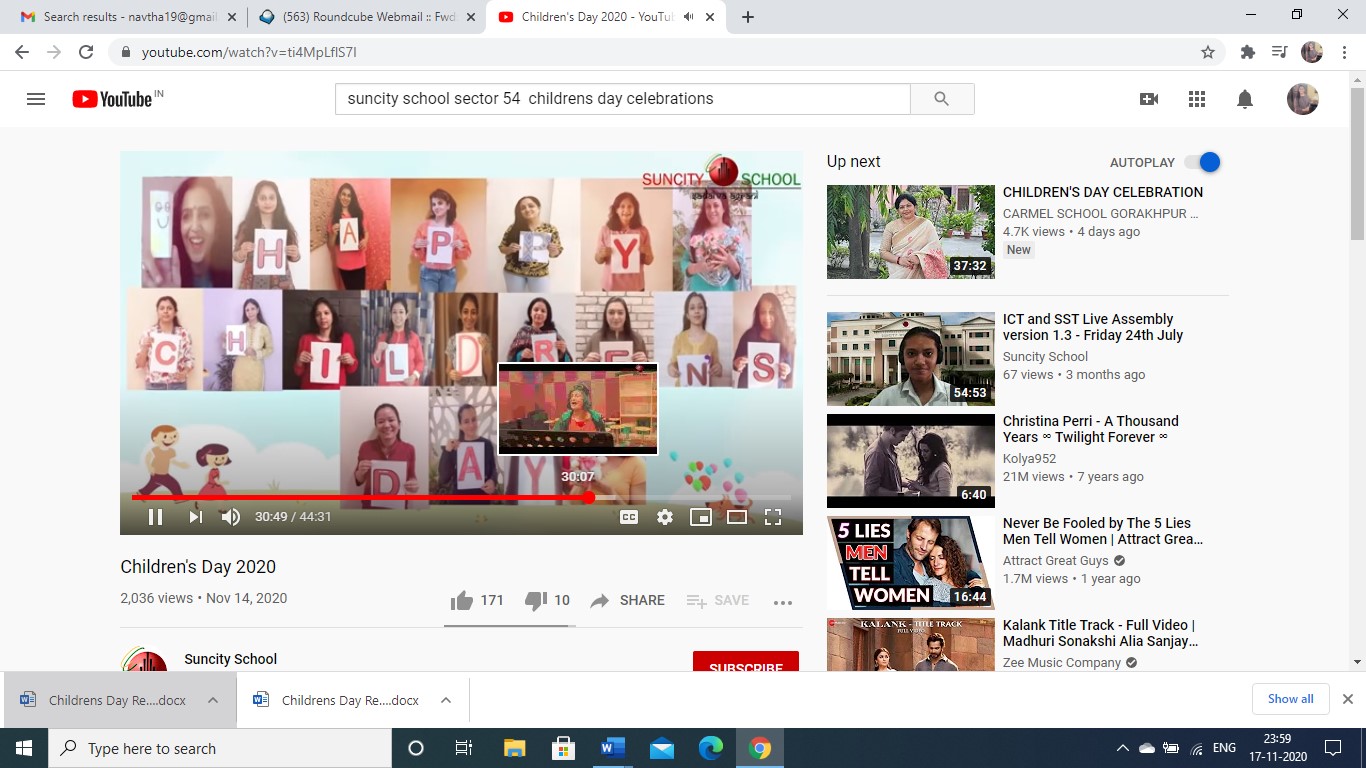Image resolution: width=1366 pixels, height=768 pixels.
Task: Click the Up next heading text
Action: 853,162
